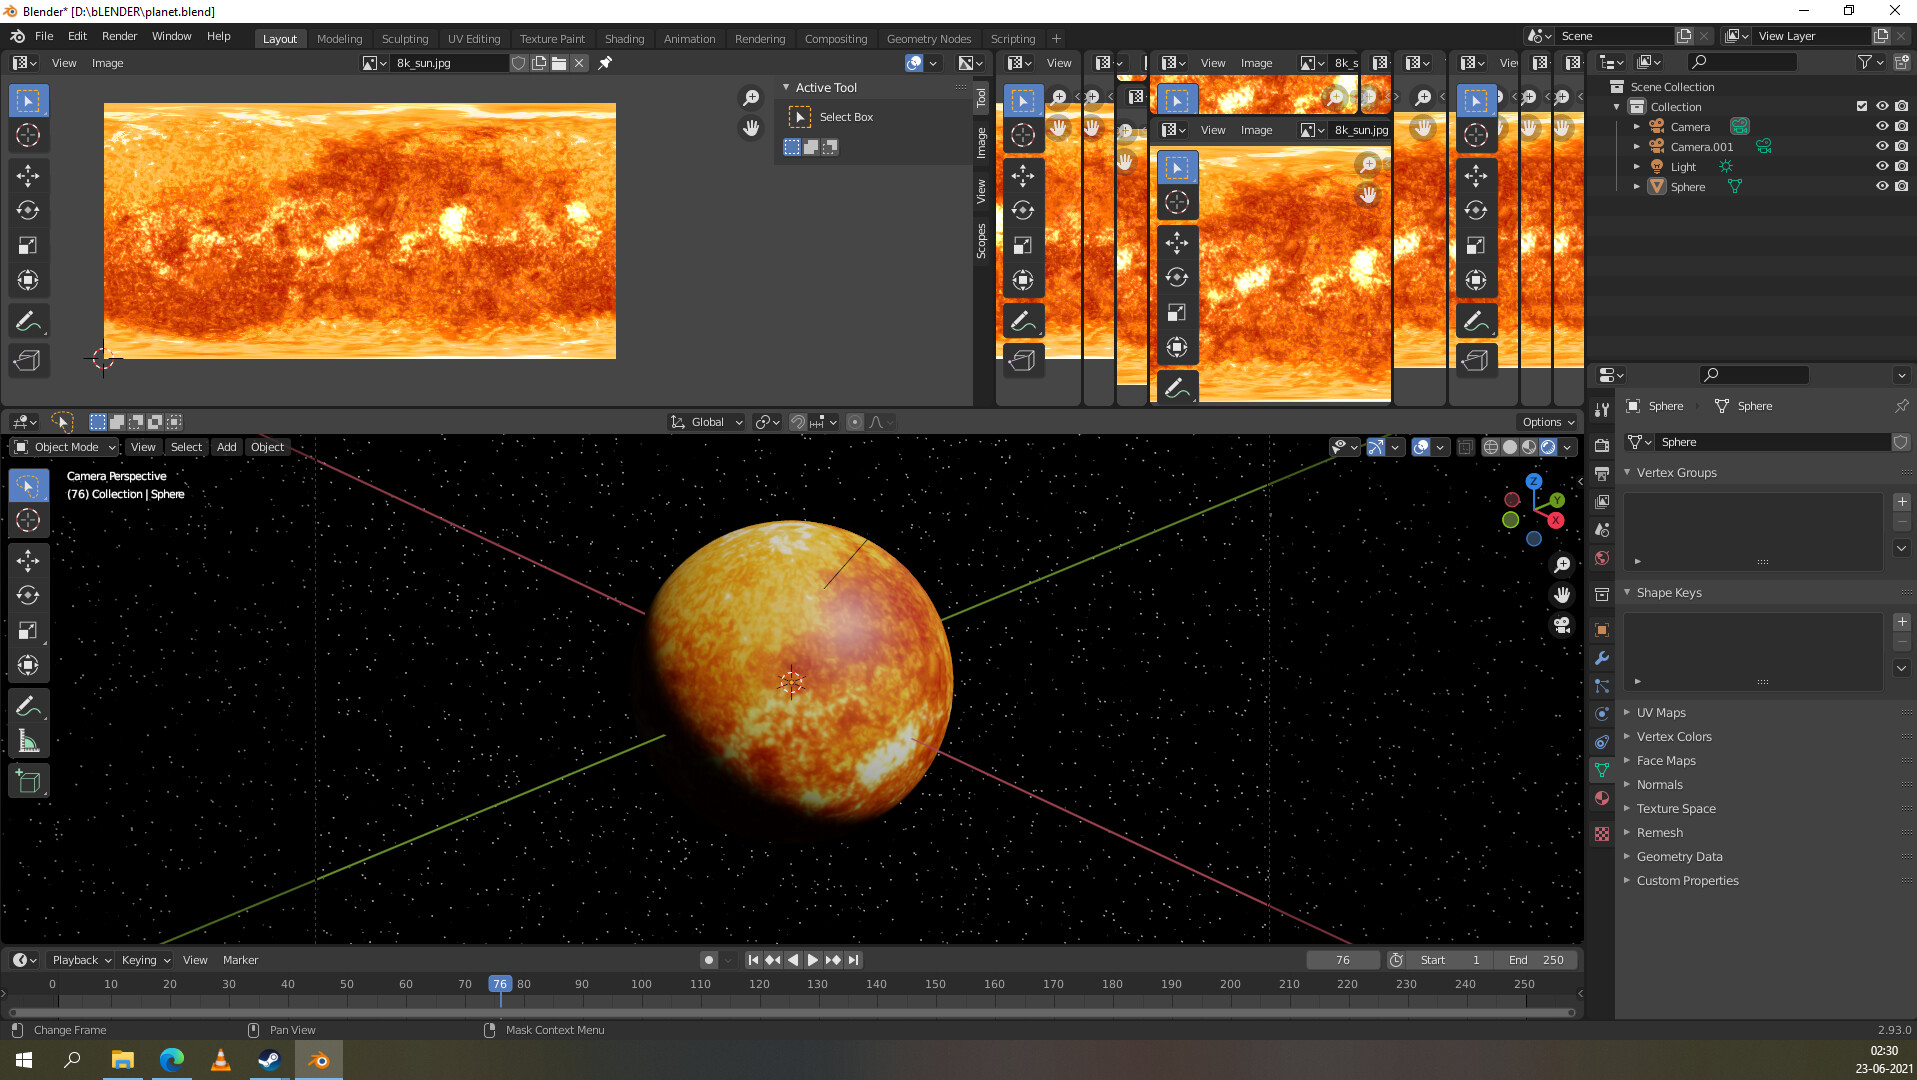Select the Move tool in 3D viewport

click(28, 560)
